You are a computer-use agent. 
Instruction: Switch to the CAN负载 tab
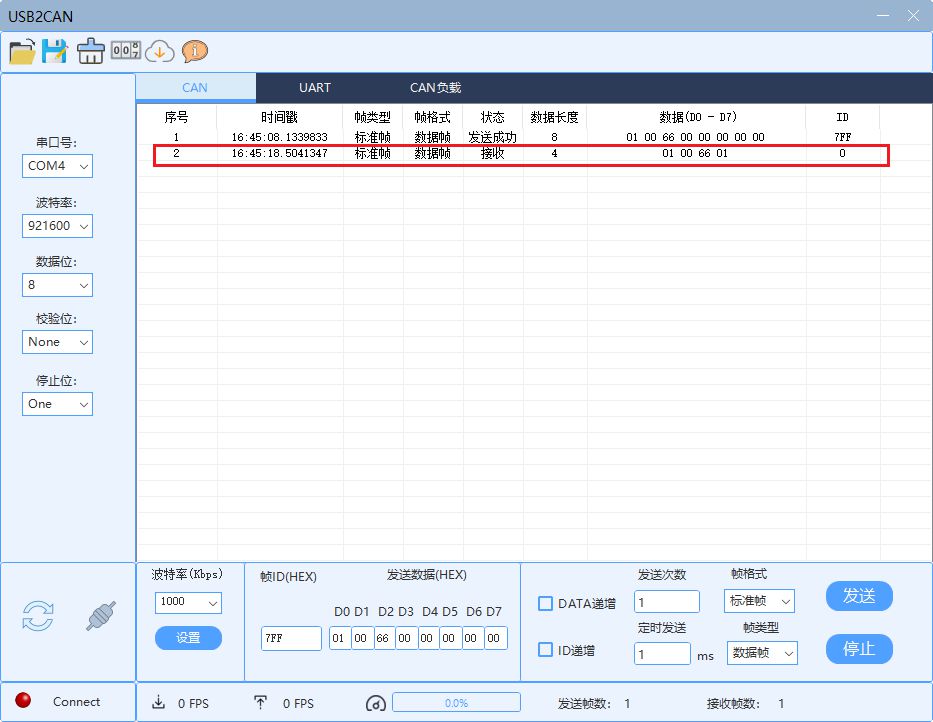pyautogui.click(x=435, y=88)
